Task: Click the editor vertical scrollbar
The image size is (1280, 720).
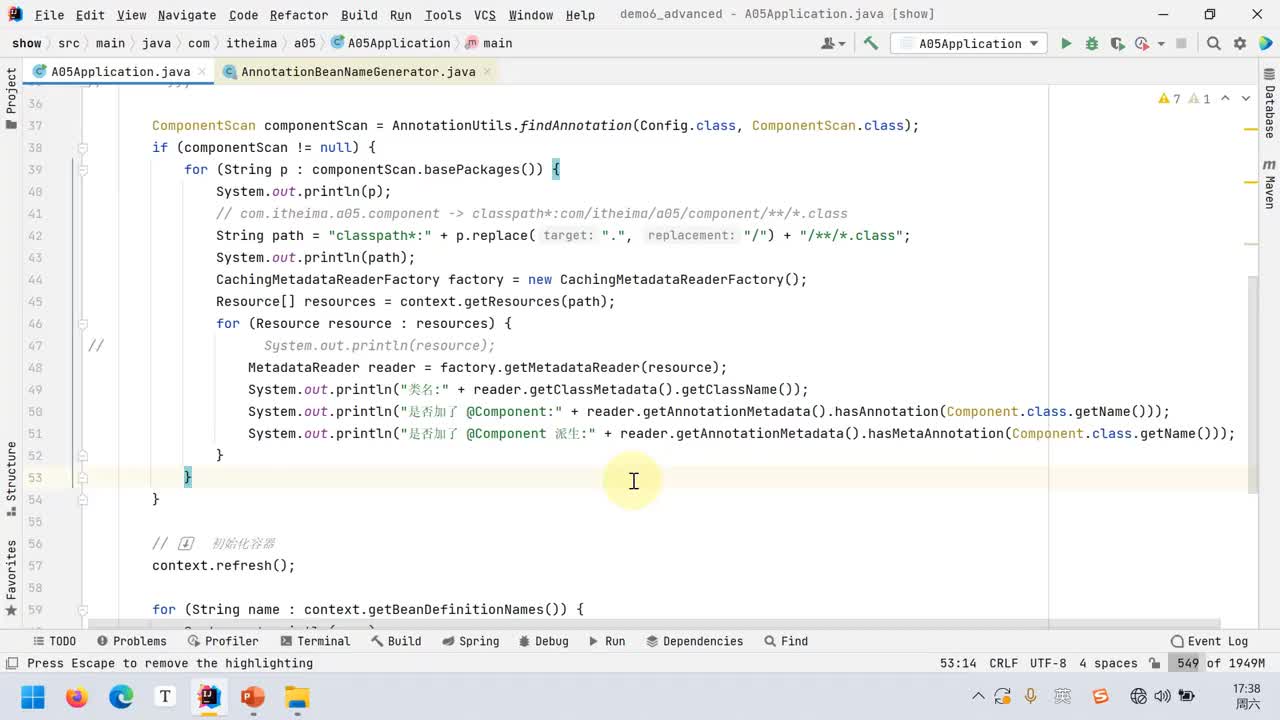Action: point(1253,384)
